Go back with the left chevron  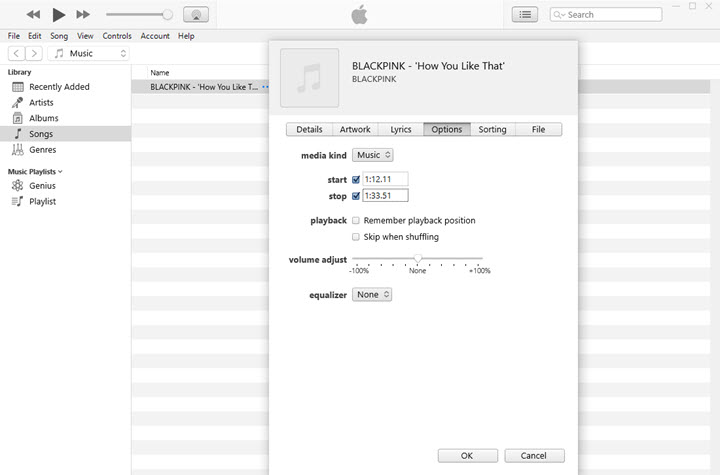pos(17,53)
